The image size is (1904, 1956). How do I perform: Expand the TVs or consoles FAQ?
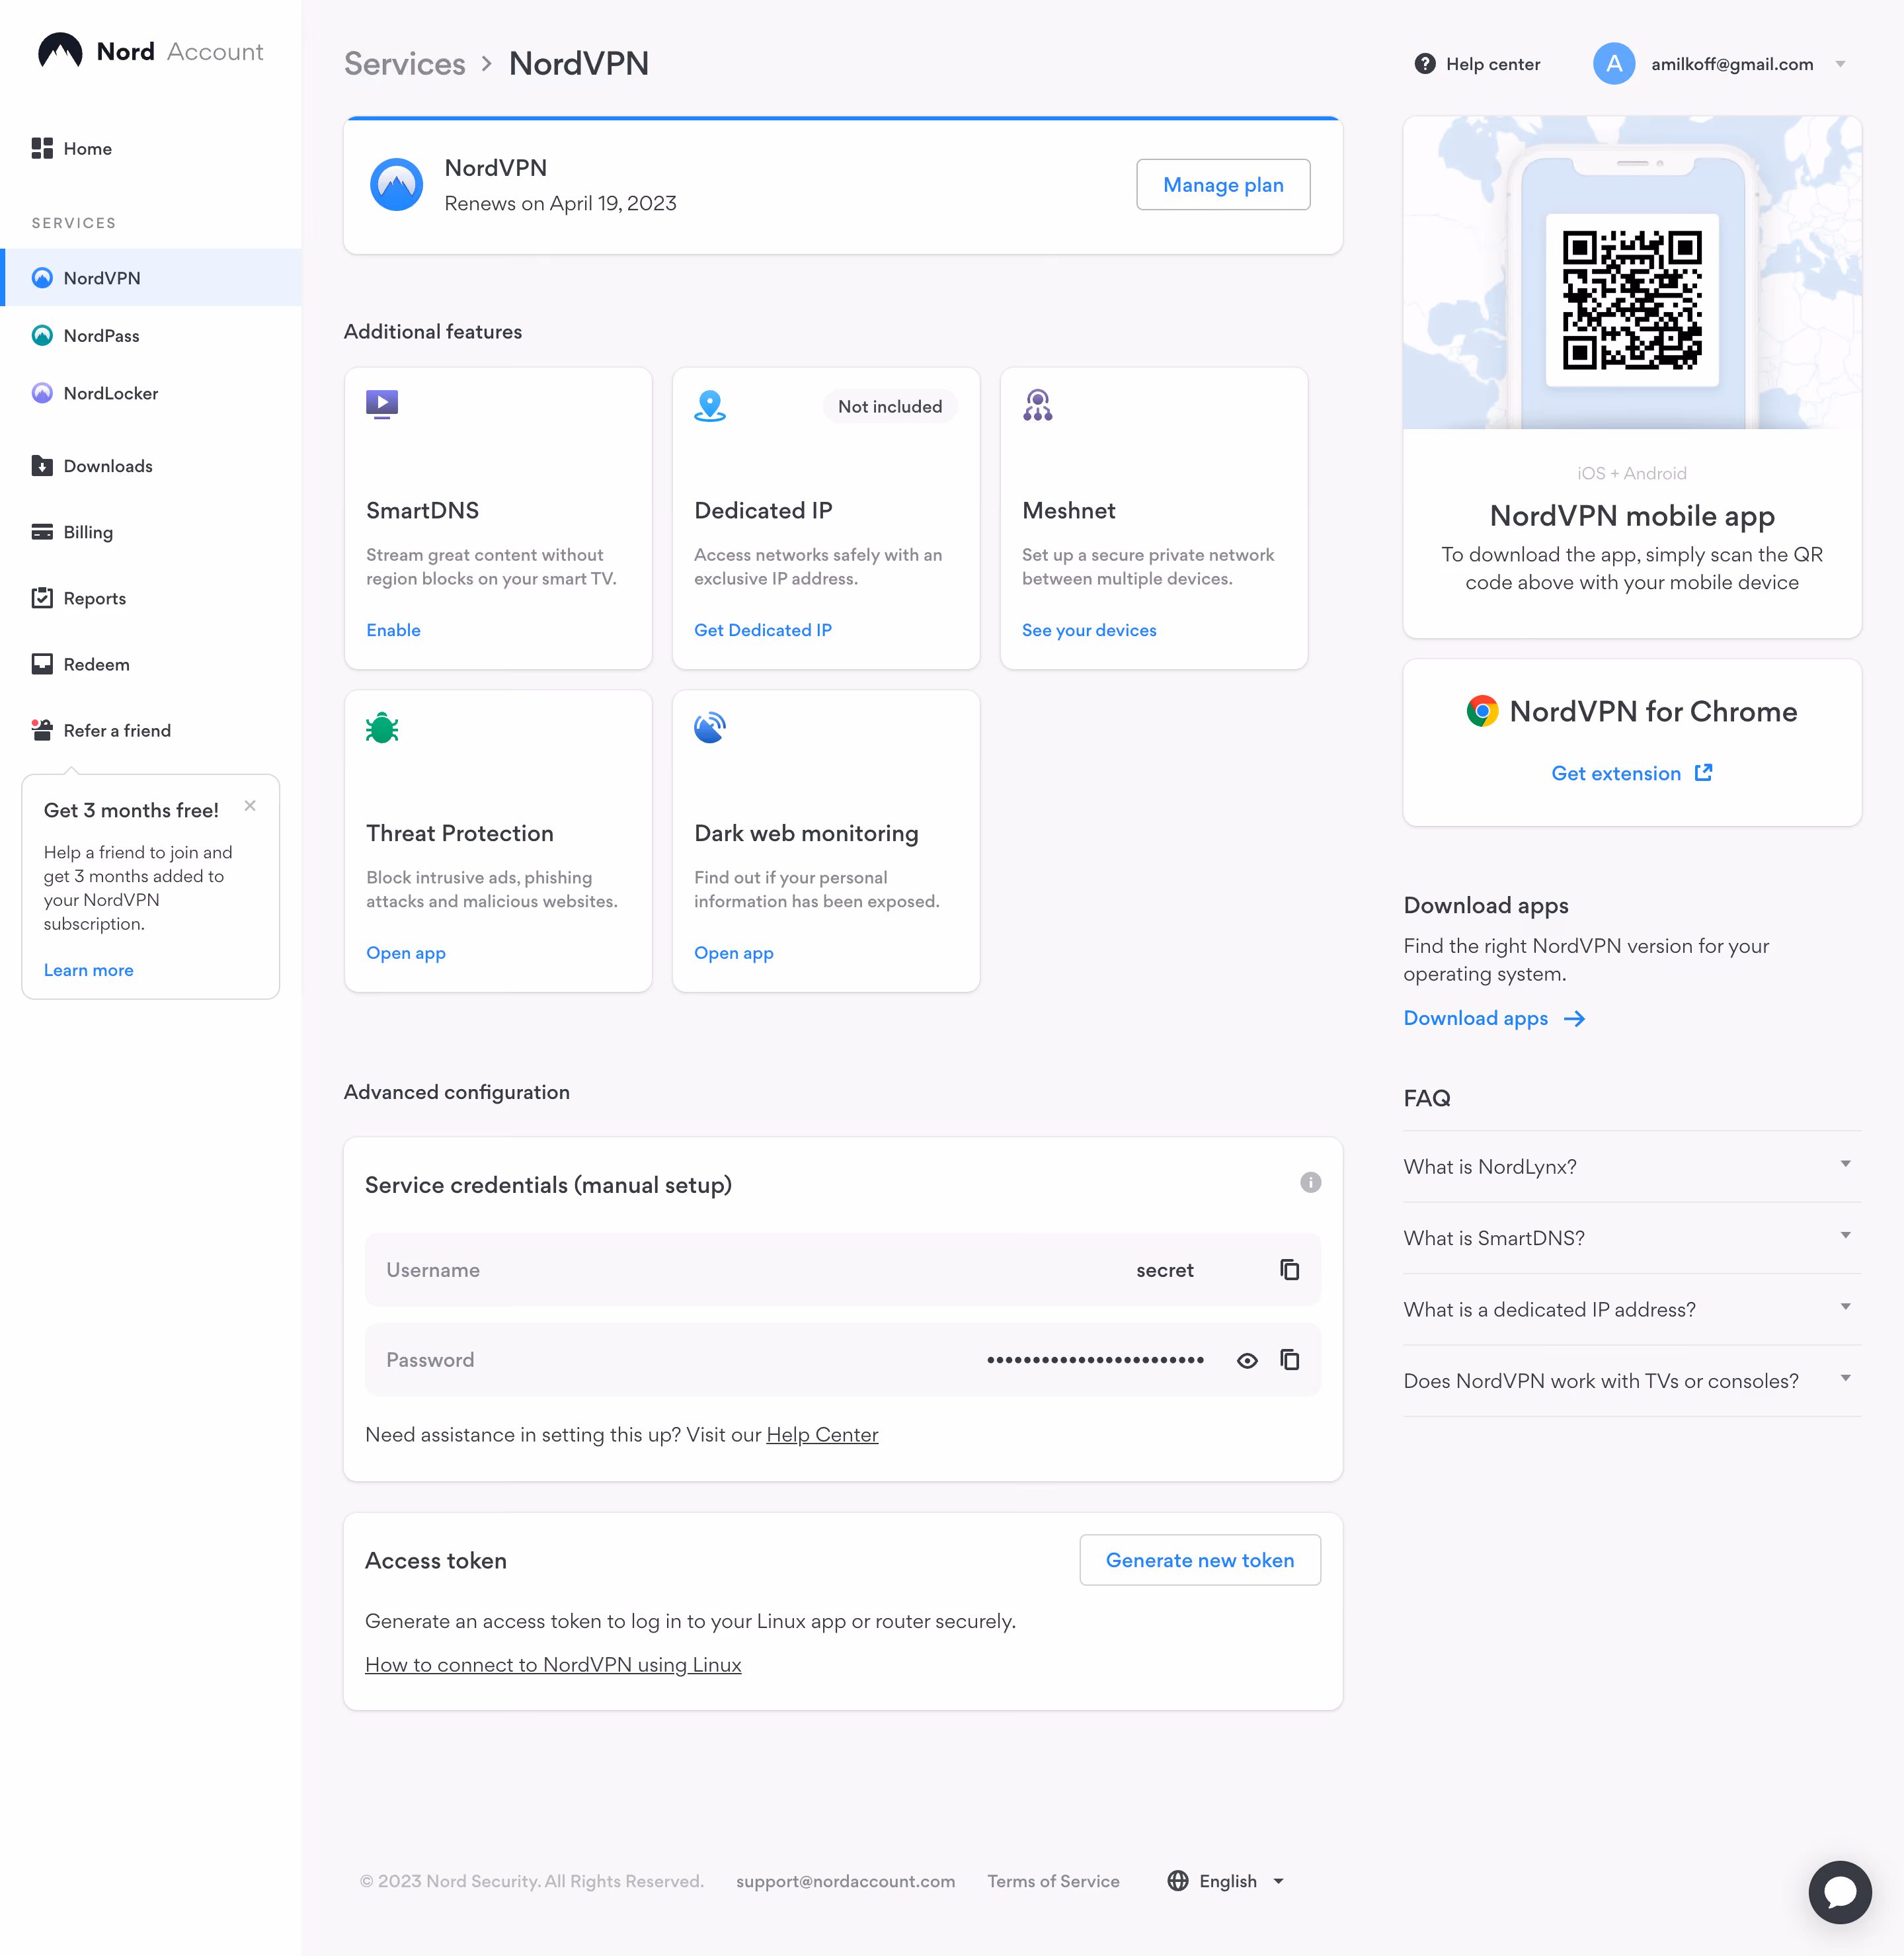click(1632, 1380)
